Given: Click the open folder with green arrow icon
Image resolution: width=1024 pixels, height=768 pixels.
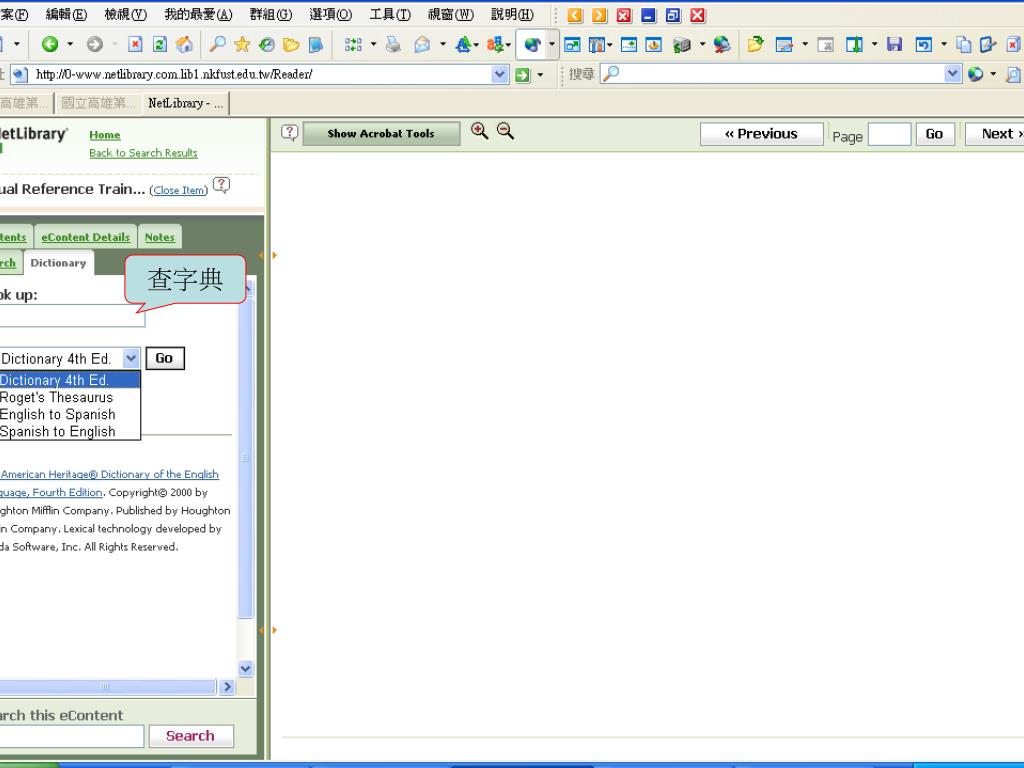Looking at the screenshot, I should tap(756, 44).
